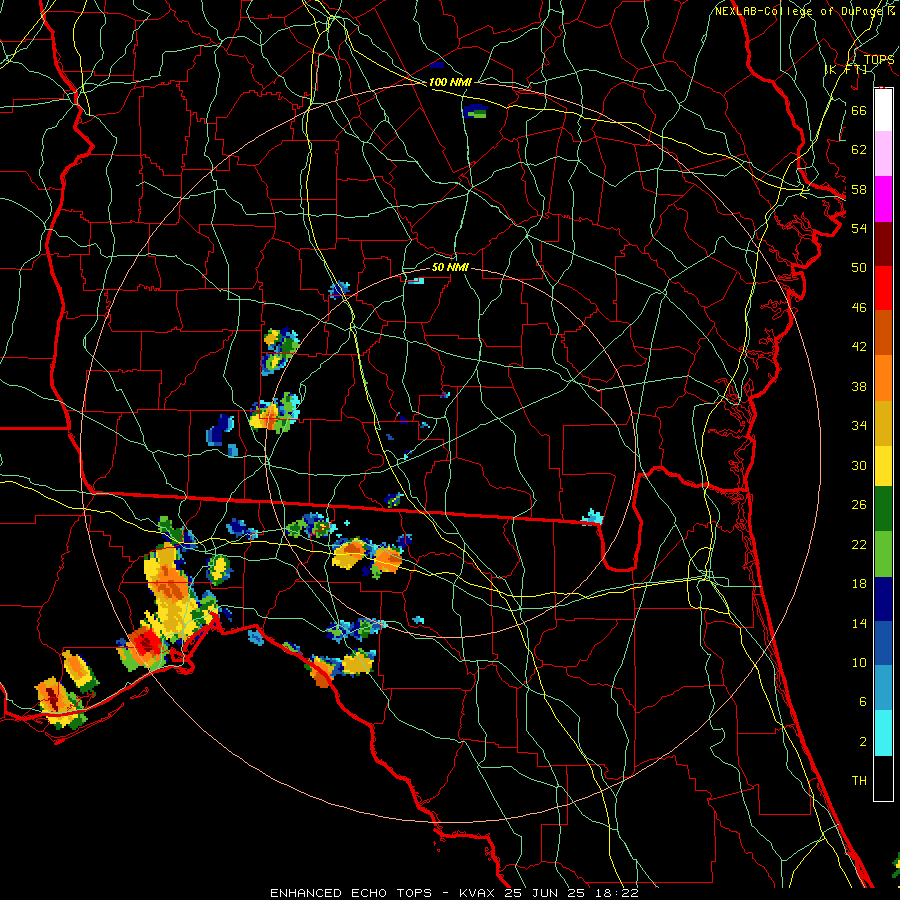900x900 pixels.
Task: Click the legend scale value 50
Action: click(859, 267)
